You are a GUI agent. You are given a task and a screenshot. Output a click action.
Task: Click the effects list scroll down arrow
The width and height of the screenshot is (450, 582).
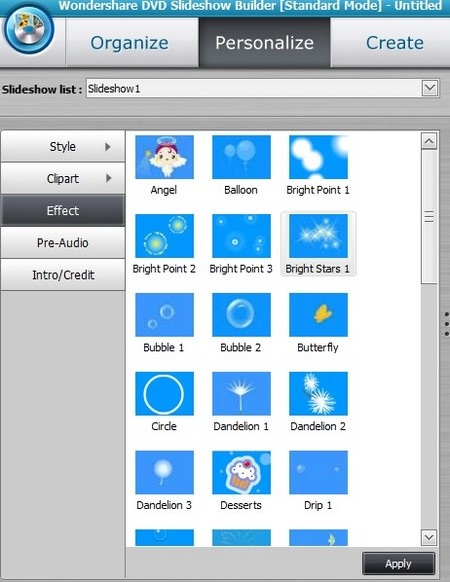(429, 537)
